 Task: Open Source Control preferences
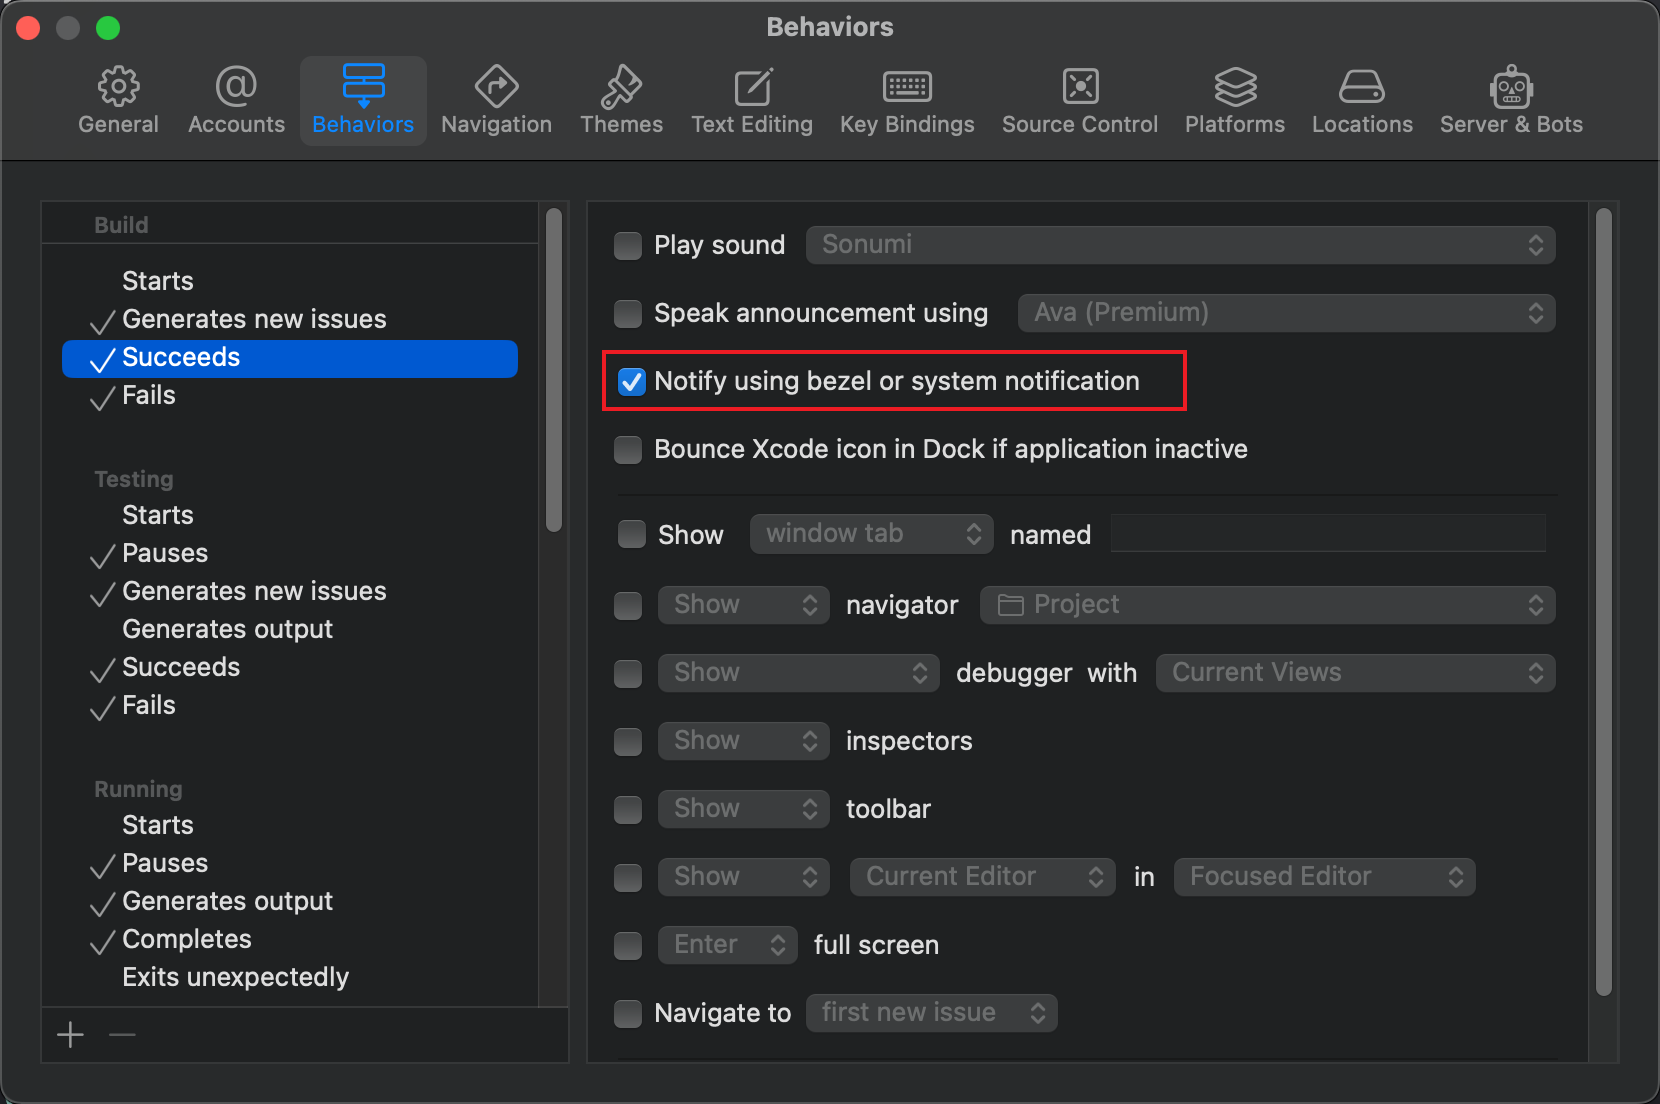pos(1080,100)
